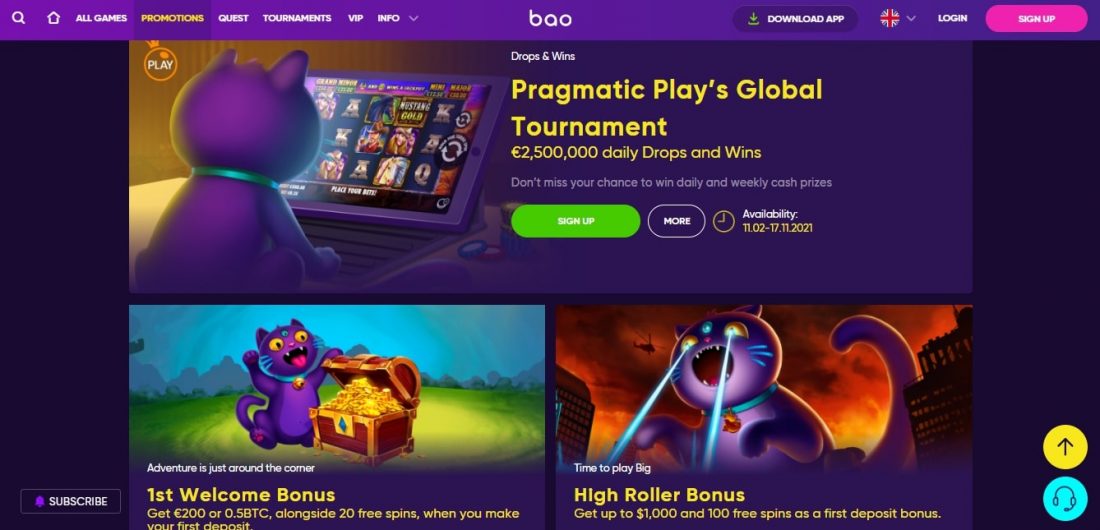Viewport: 1100px width, 530px height.
Task: Open the VIP menu item
Action: click(356, 18)
